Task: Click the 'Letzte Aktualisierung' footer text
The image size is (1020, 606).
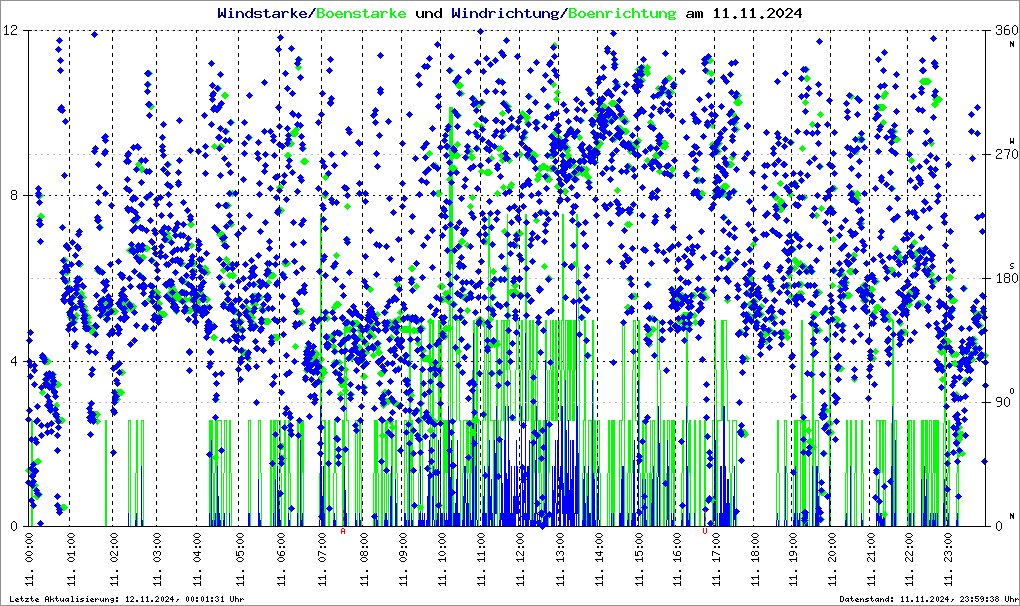Action: [125, 598]
